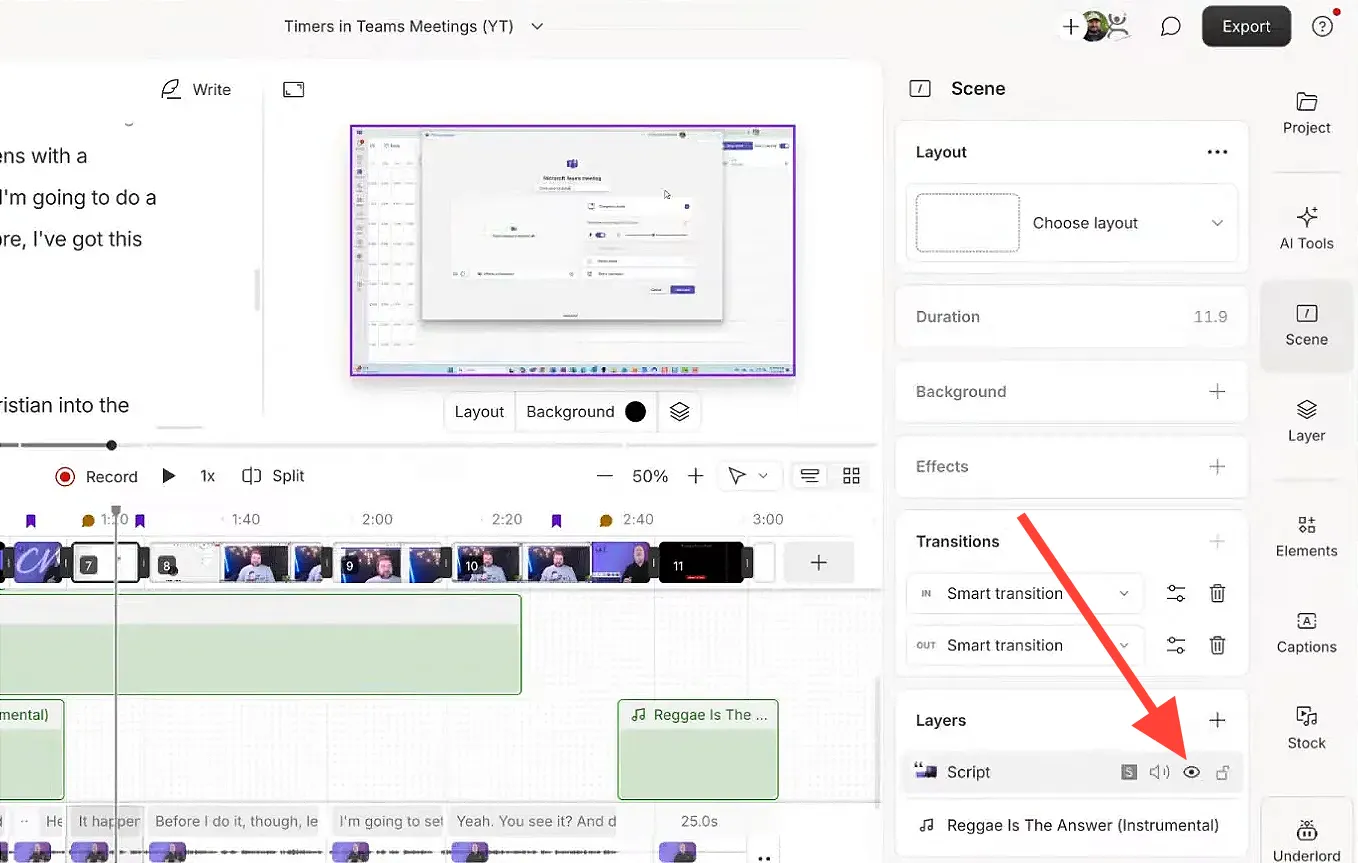Screen dimensions: 1358x863
Task: Open the Project panel
Action: [x=1306, y=113]
